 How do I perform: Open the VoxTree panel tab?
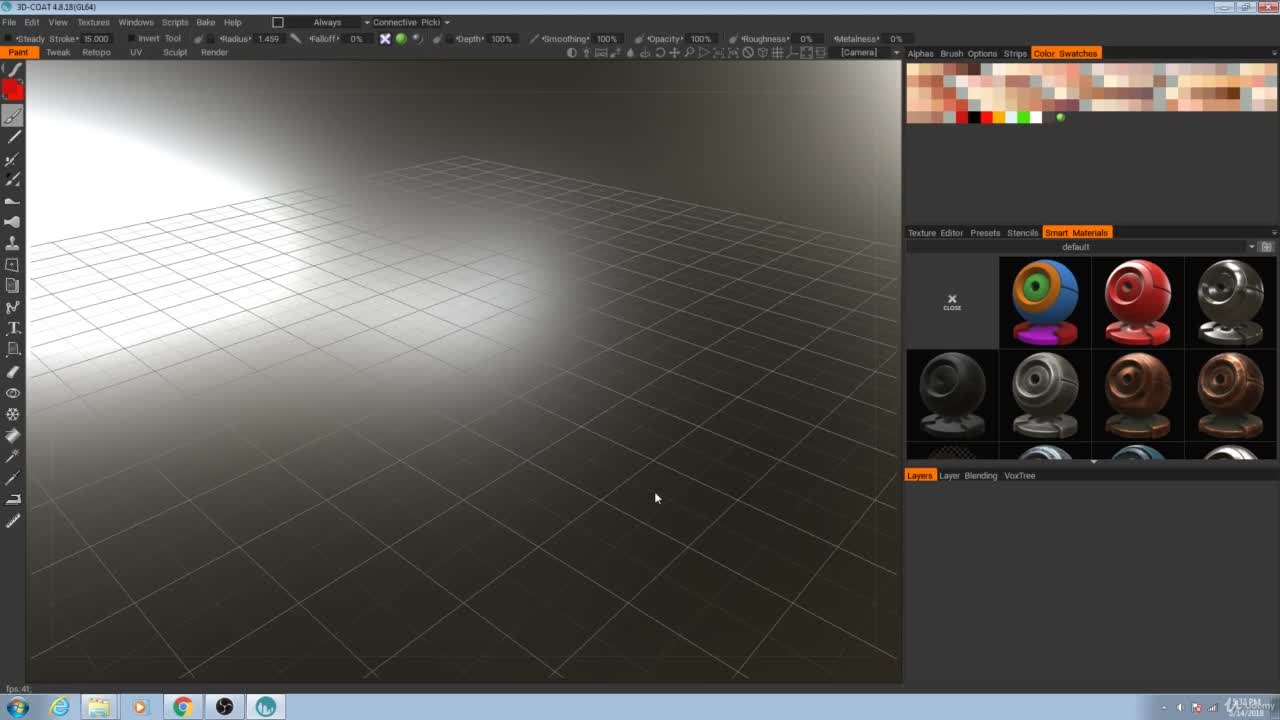click(x=1019, y=476)
